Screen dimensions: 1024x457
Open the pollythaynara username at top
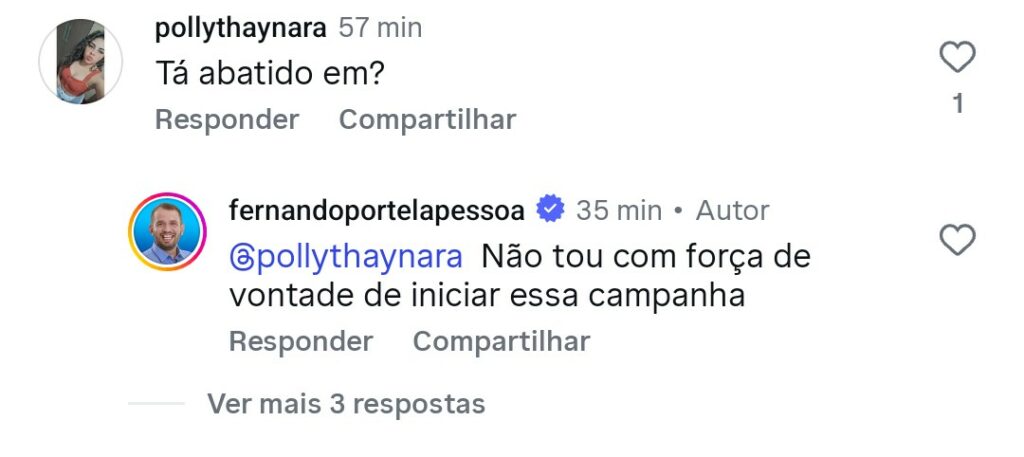241,28
